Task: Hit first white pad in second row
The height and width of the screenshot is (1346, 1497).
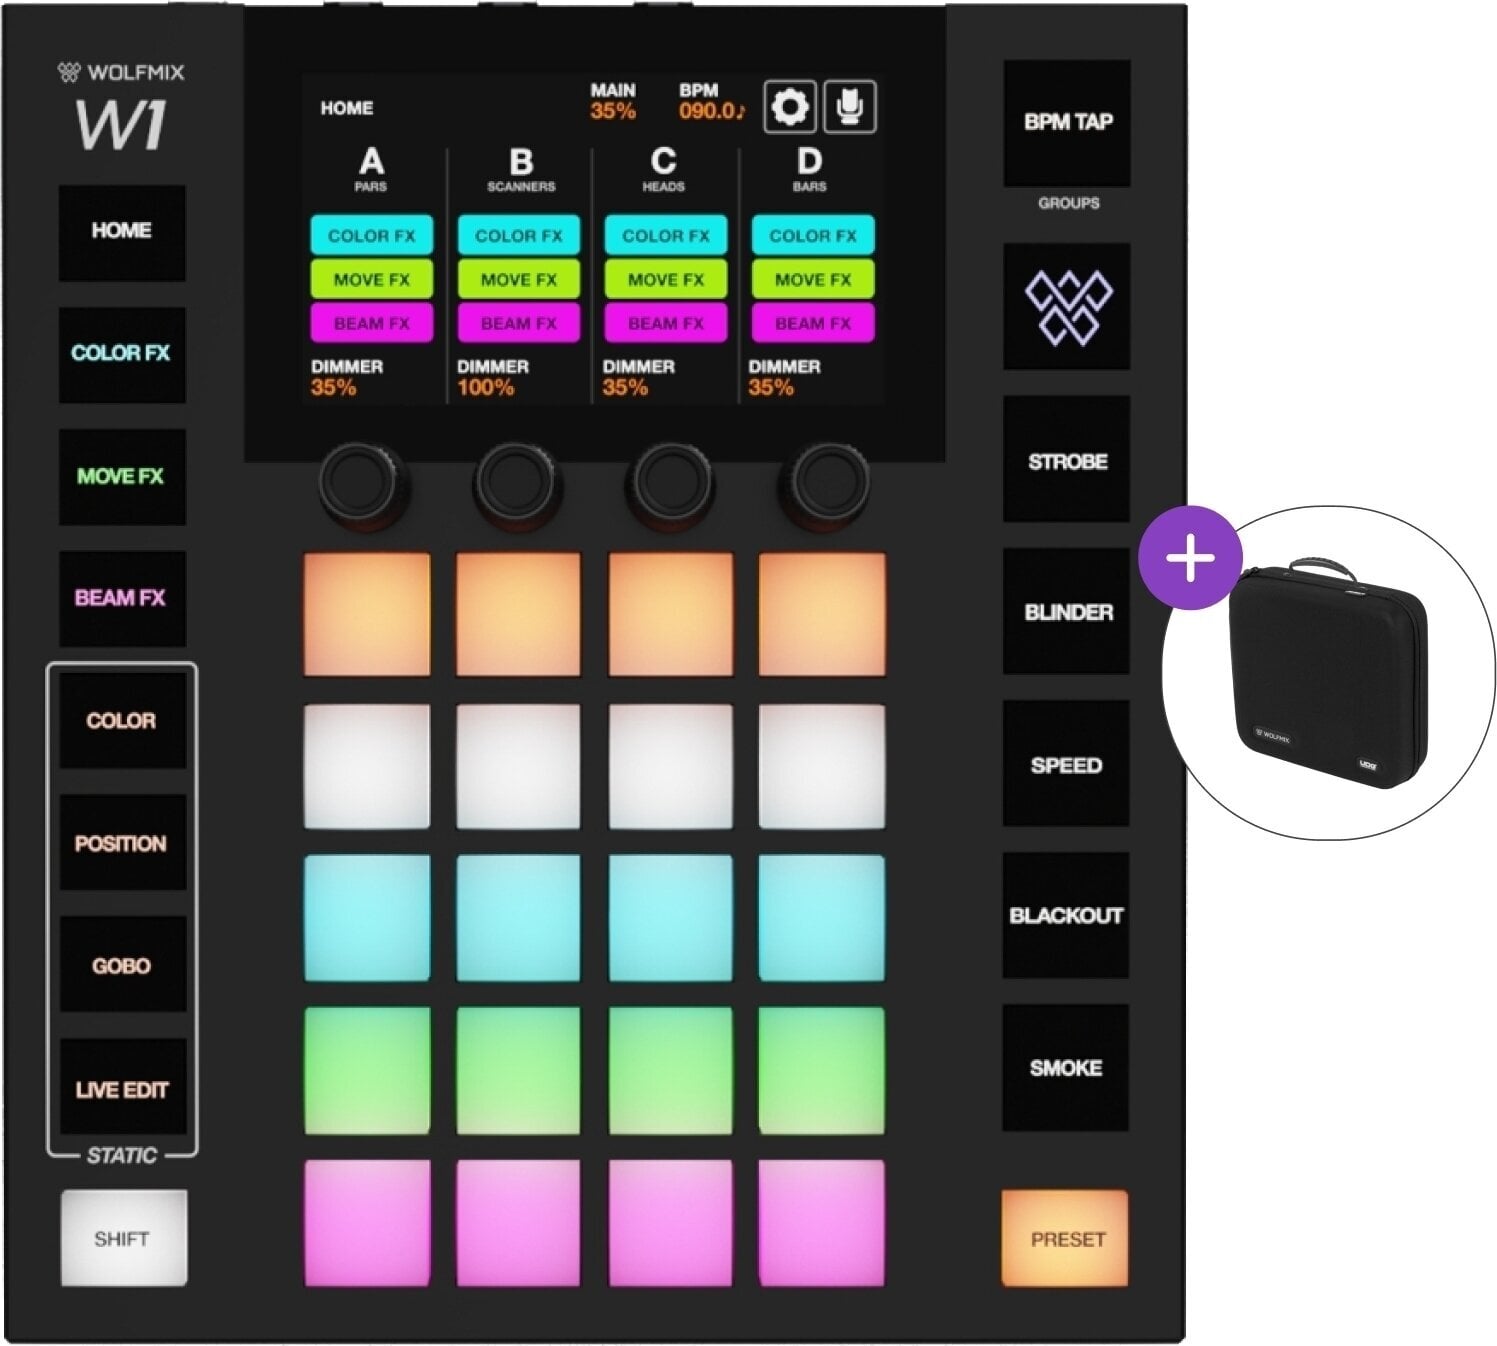Action: pyautogui.click(x=367, y=766)
